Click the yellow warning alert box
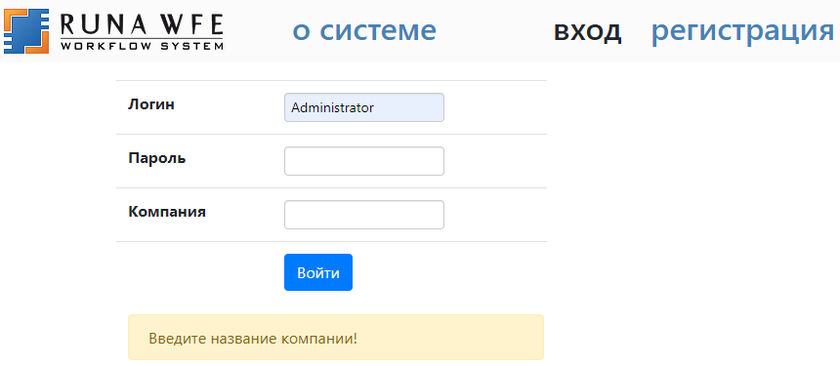The width and height of the screenshot is (840, 366). [x=336, y=337]
